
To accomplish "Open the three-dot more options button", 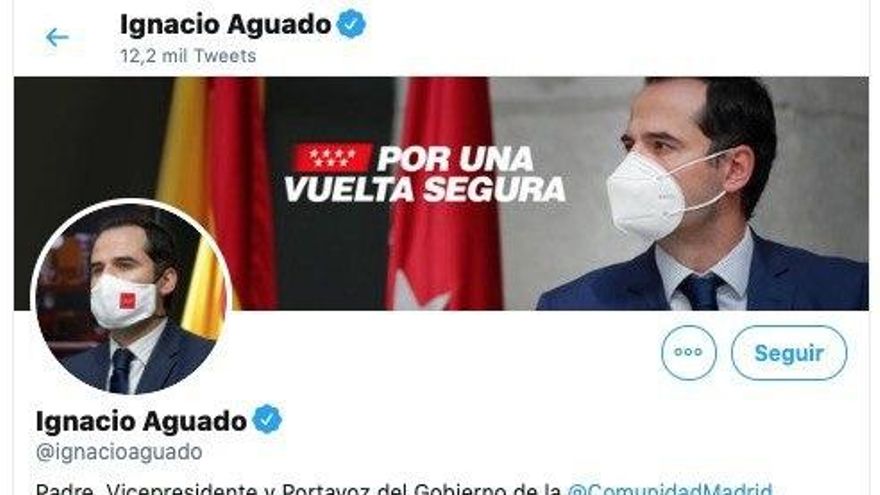I will 689,352.
